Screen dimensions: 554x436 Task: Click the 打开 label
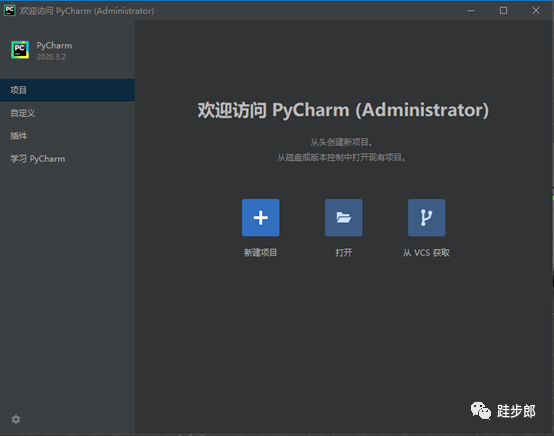pyautogui.click(x=343, y=253)
